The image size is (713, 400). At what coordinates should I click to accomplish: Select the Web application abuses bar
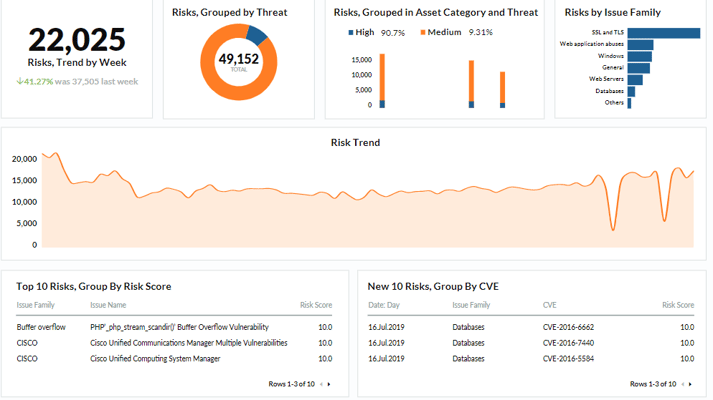click(x=640, y=45)
